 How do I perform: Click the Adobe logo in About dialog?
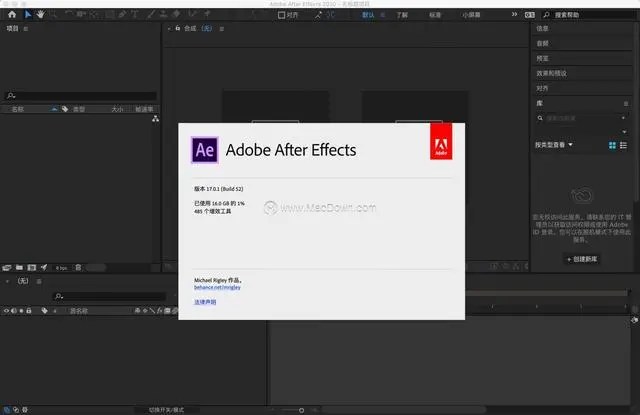(441, 141)
